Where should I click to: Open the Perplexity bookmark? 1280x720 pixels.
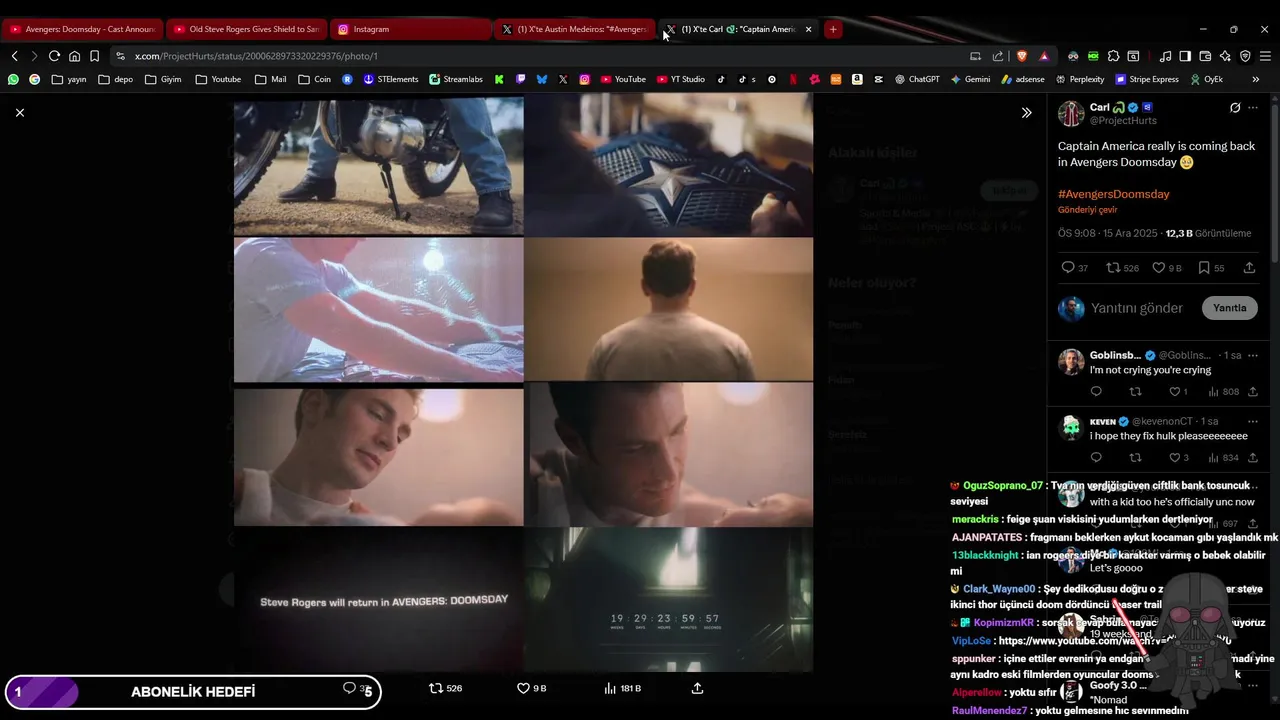[1079, 79]
